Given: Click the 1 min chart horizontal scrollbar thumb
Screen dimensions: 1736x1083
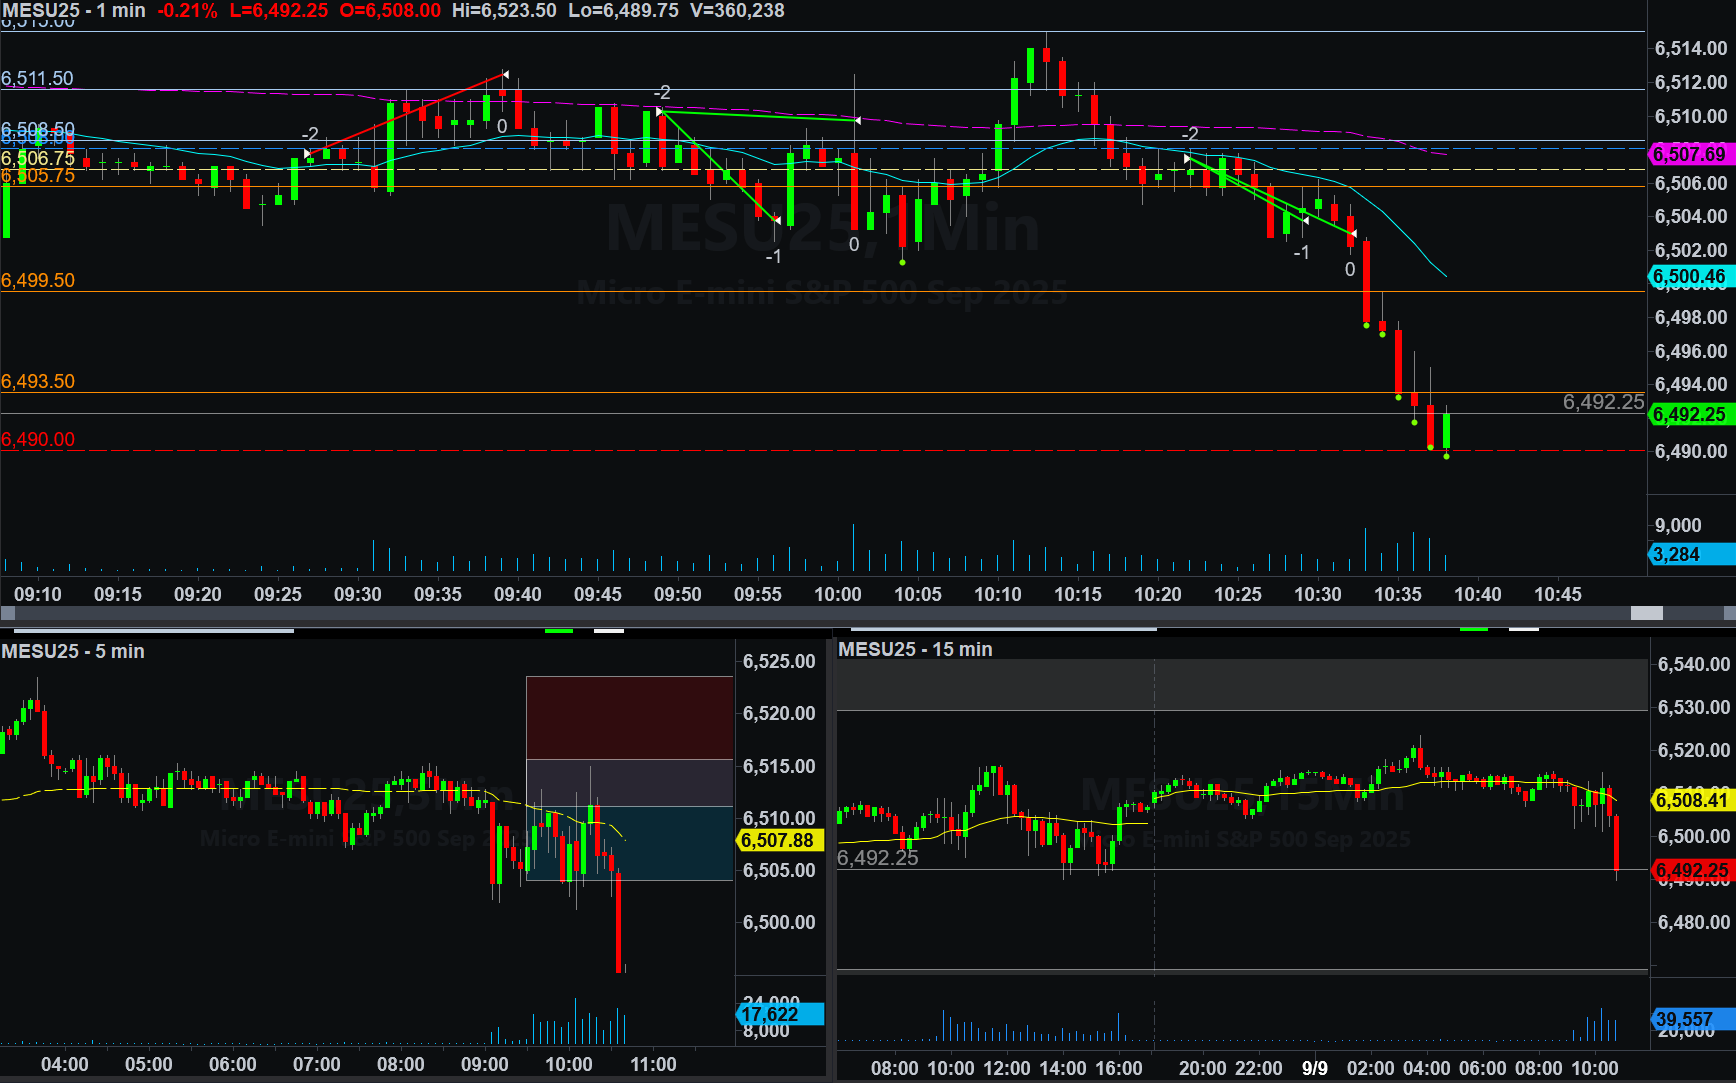Looking at the screenshot, I should (x=1646, y=613).
